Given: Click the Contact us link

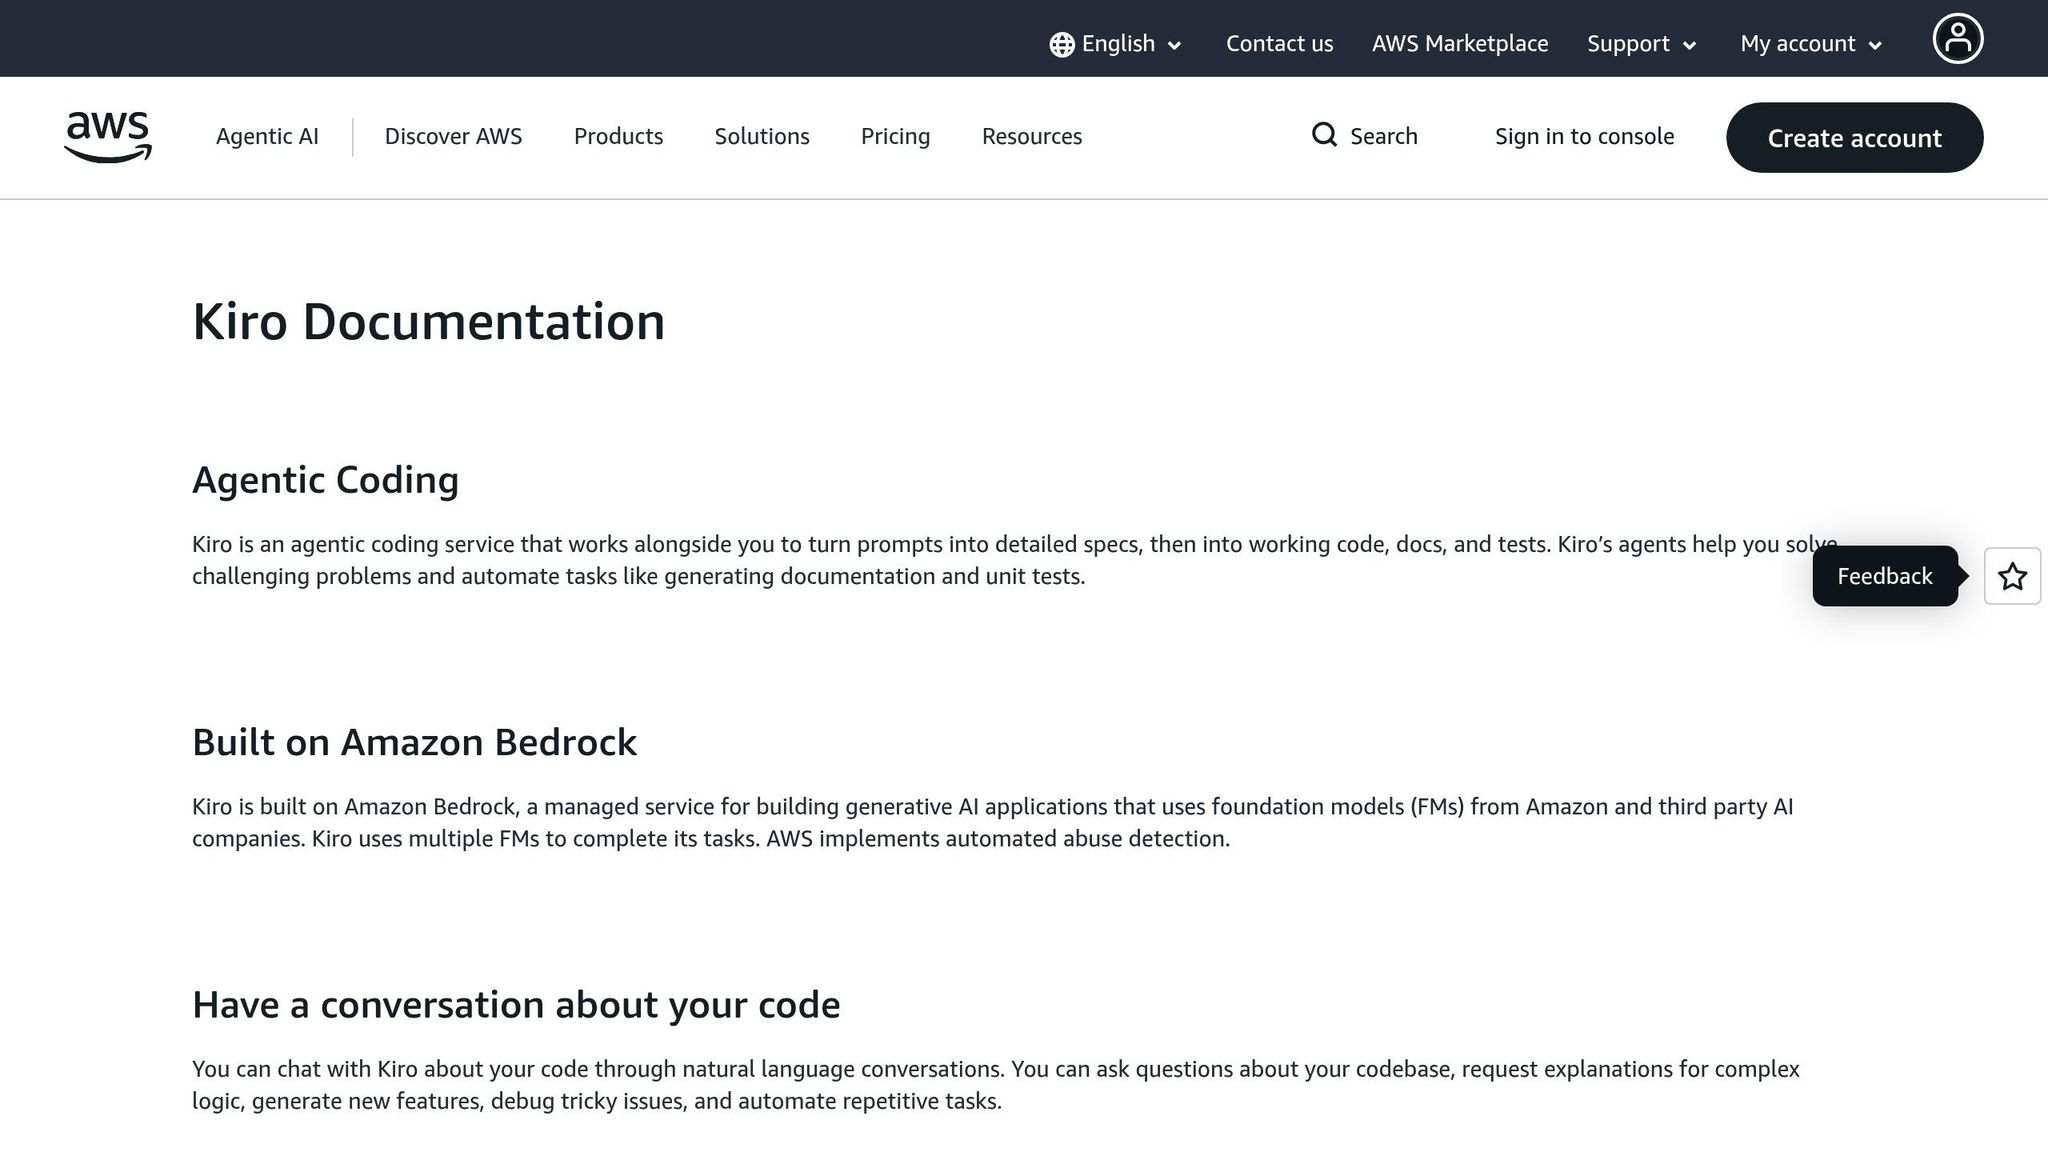Looking at the screenshot, I should [1279, 44].
